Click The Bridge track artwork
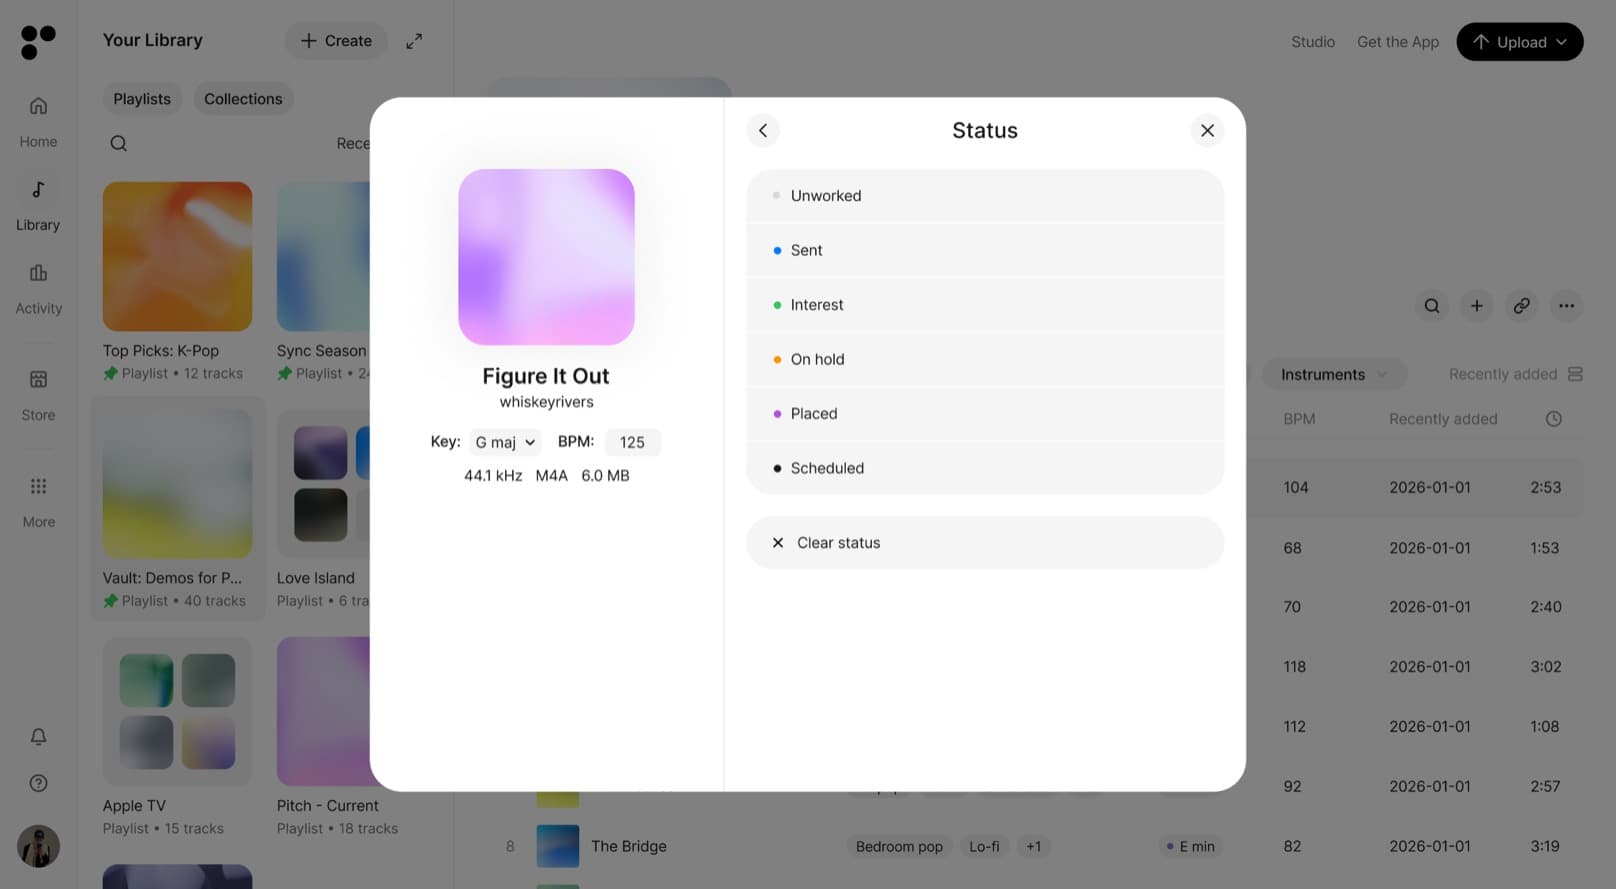1616x889 pixels. pyautogui.click(x=558, y=846)
